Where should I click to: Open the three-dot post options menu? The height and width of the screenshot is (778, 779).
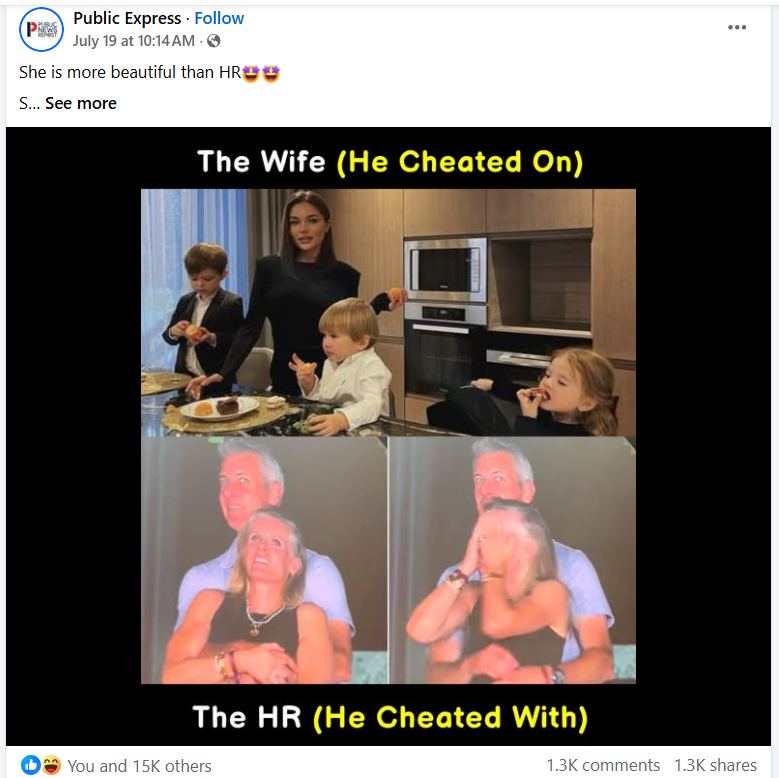[x=737, y=27]
